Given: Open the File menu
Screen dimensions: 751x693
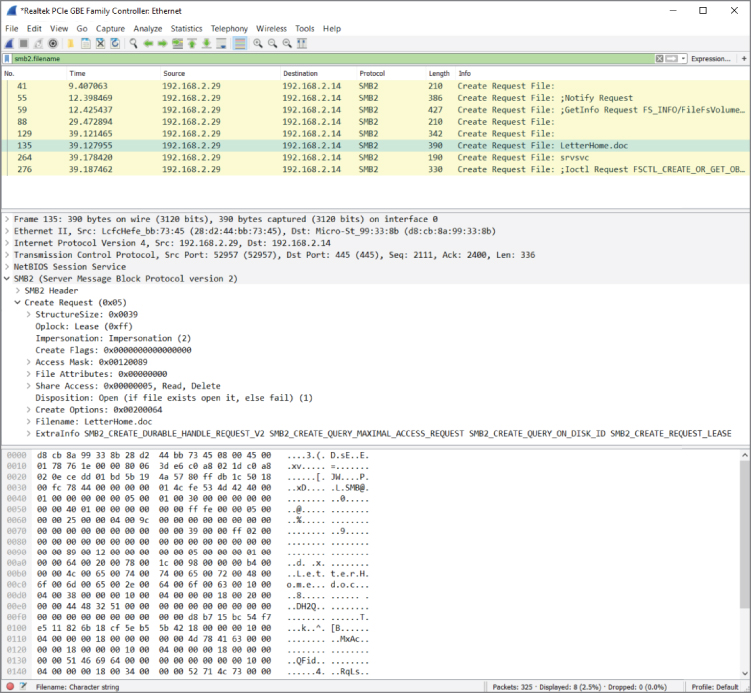Looking at the screenshot, I should pos(11,29).
